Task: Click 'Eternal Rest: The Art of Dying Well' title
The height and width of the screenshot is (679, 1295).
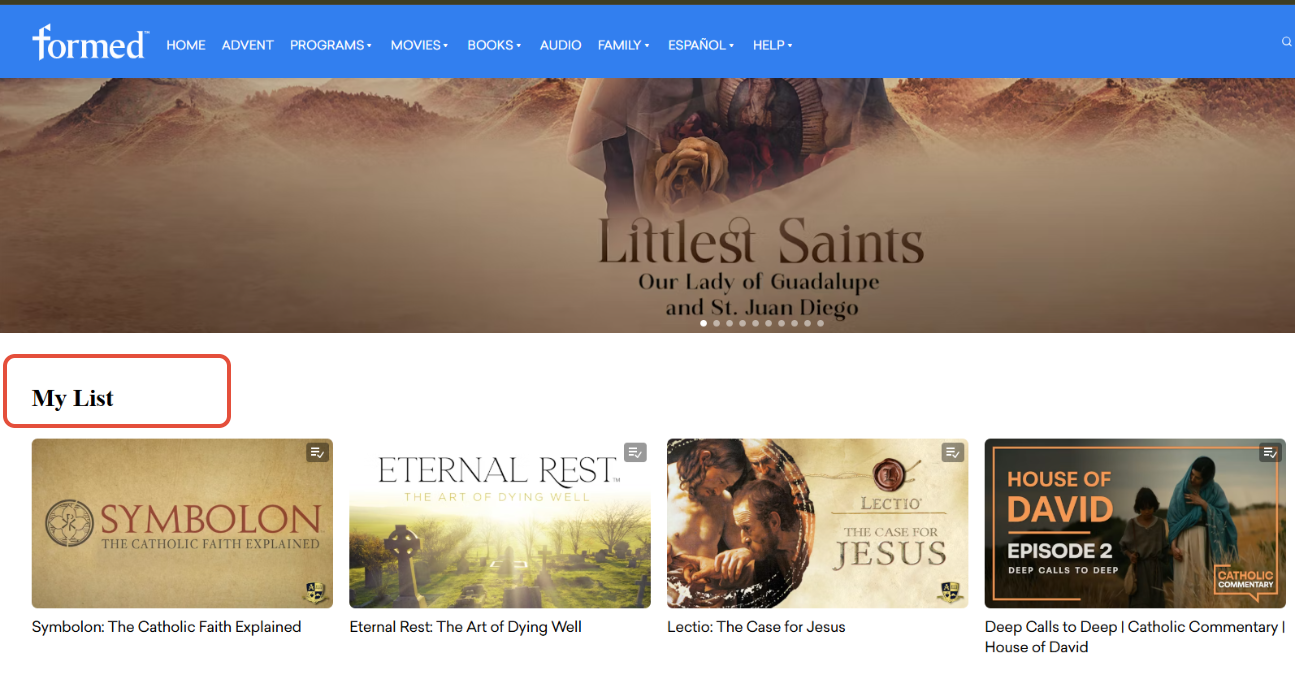Action: click(465, 627)
